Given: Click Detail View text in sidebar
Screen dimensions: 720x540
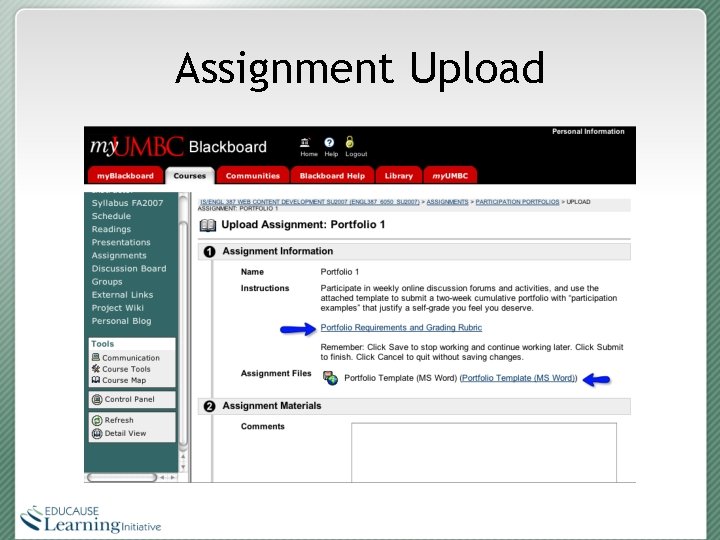Looking at the screenshot, I should tap(125, 433).
